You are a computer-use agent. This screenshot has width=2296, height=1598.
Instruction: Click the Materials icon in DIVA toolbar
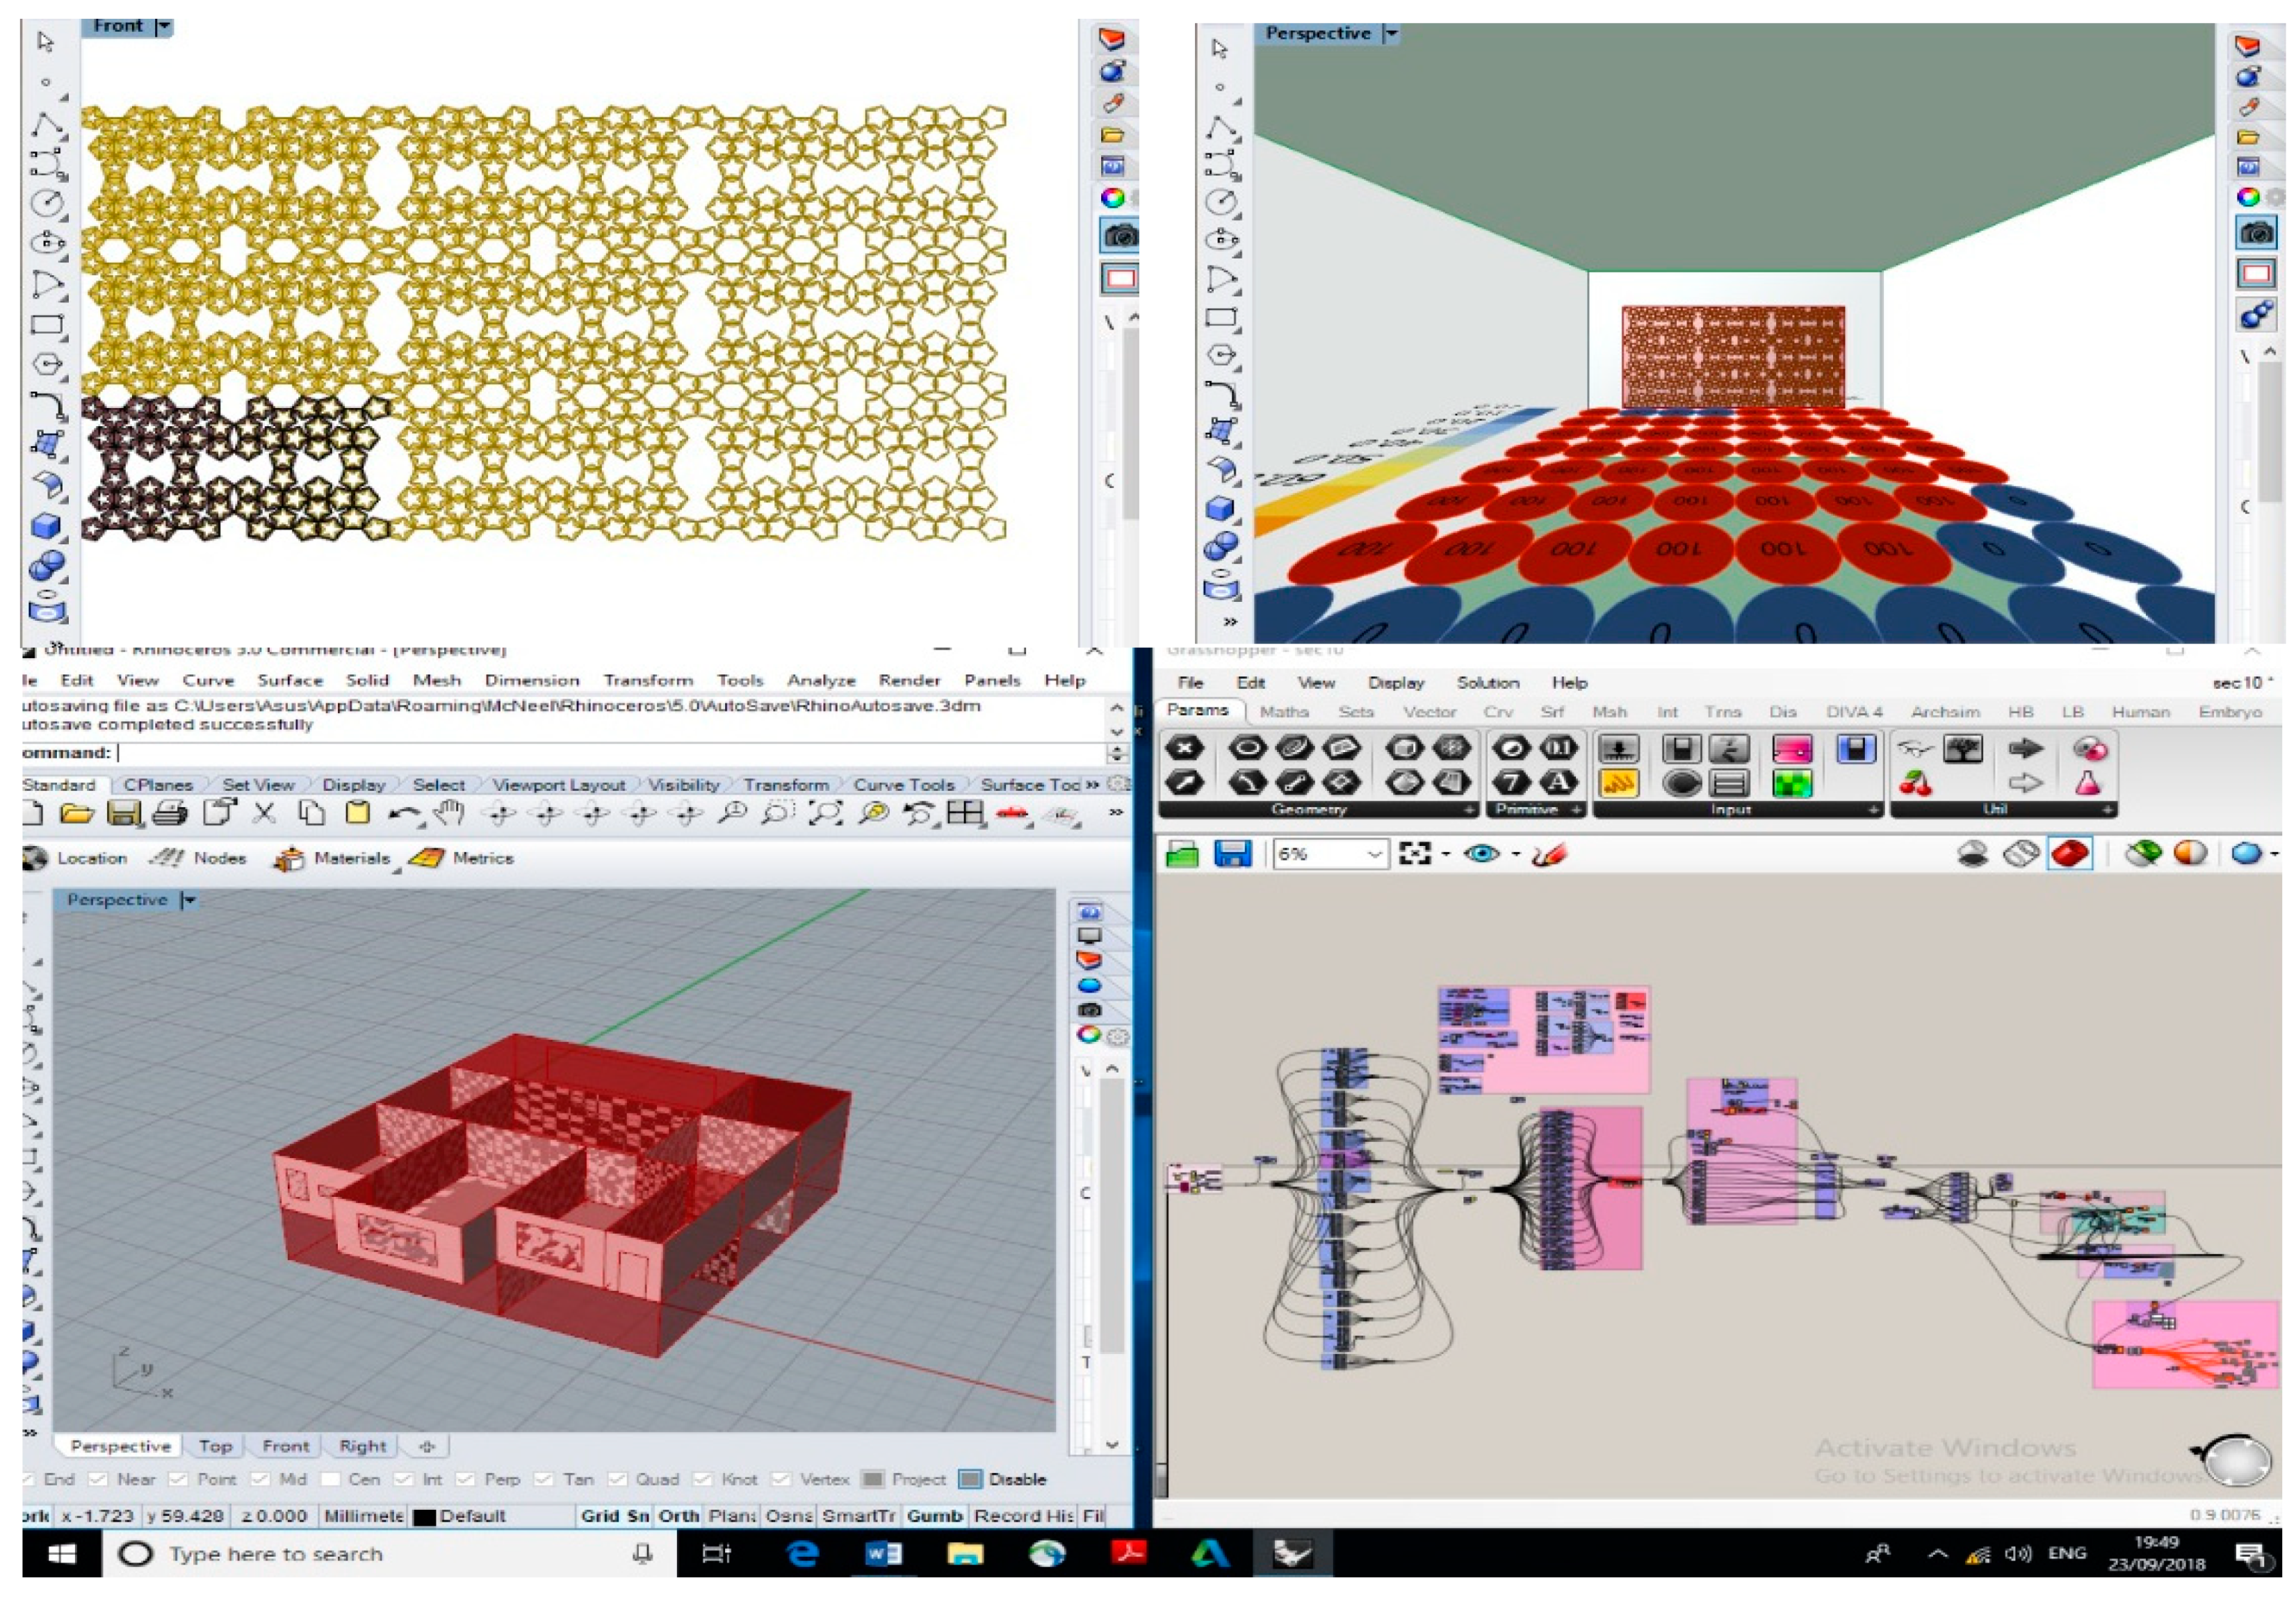point(290,858)
